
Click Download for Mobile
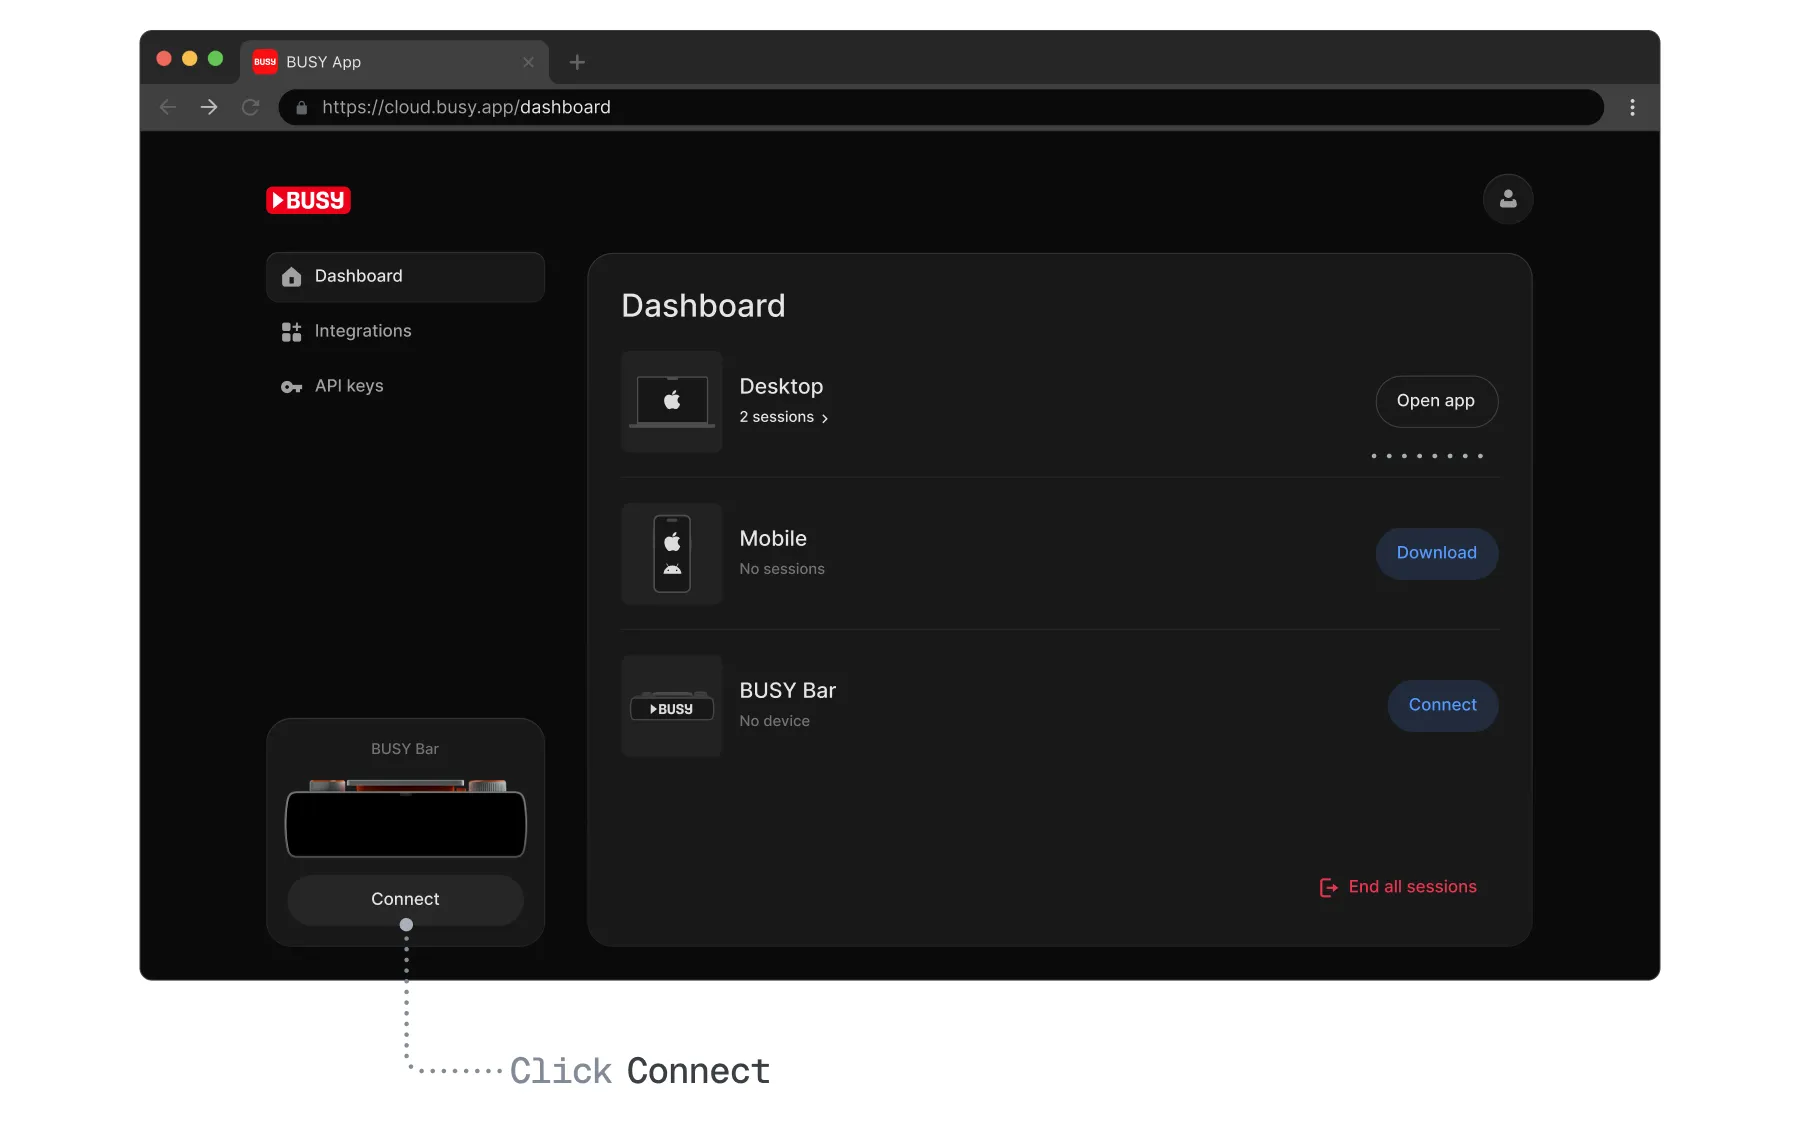pyautogui.click(x=1437, y=553)
